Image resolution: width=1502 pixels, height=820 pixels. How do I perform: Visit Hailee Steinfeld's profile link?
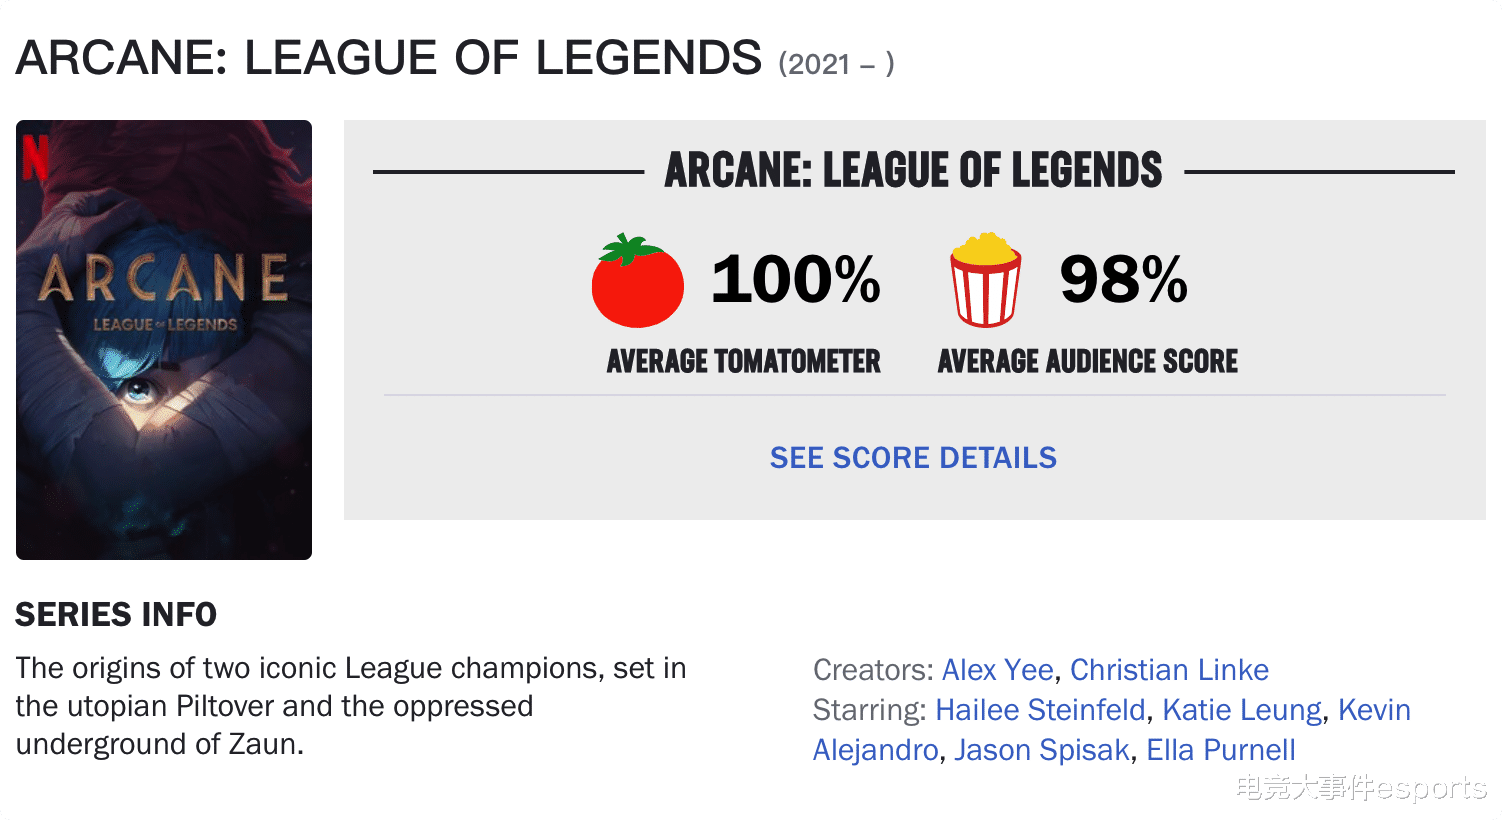coord(1040,709)
